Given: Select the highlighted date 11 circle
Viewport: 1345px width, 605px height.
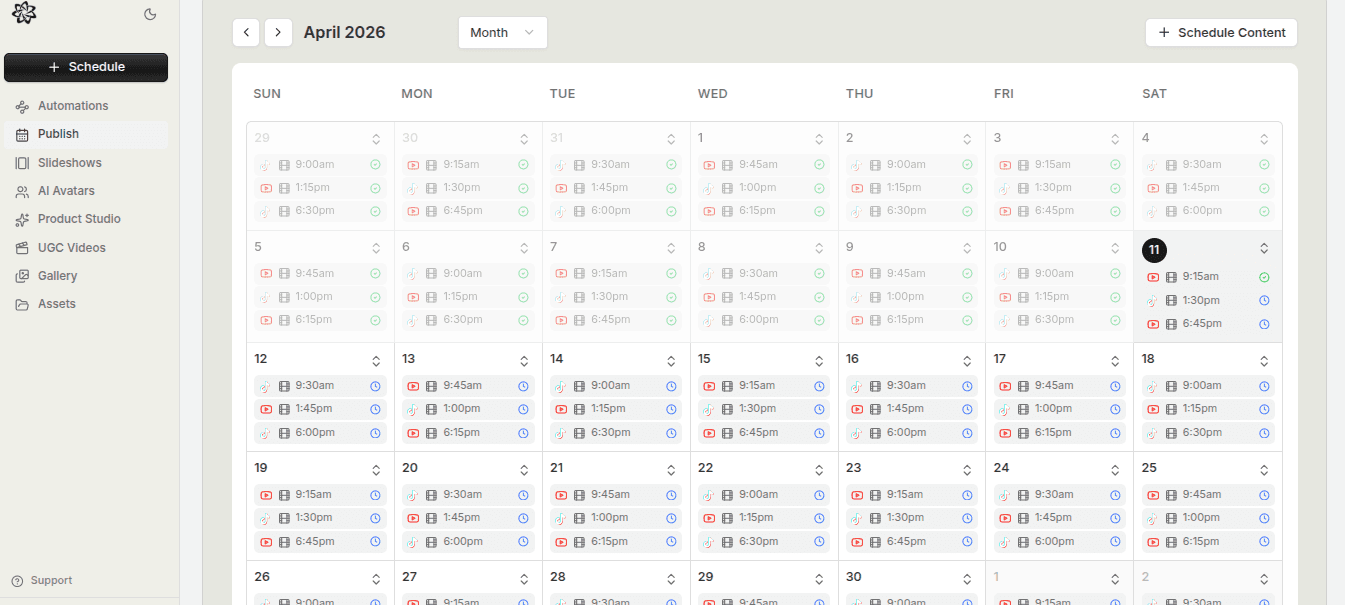Looking at the screenshot, I should click(1154, 250).
